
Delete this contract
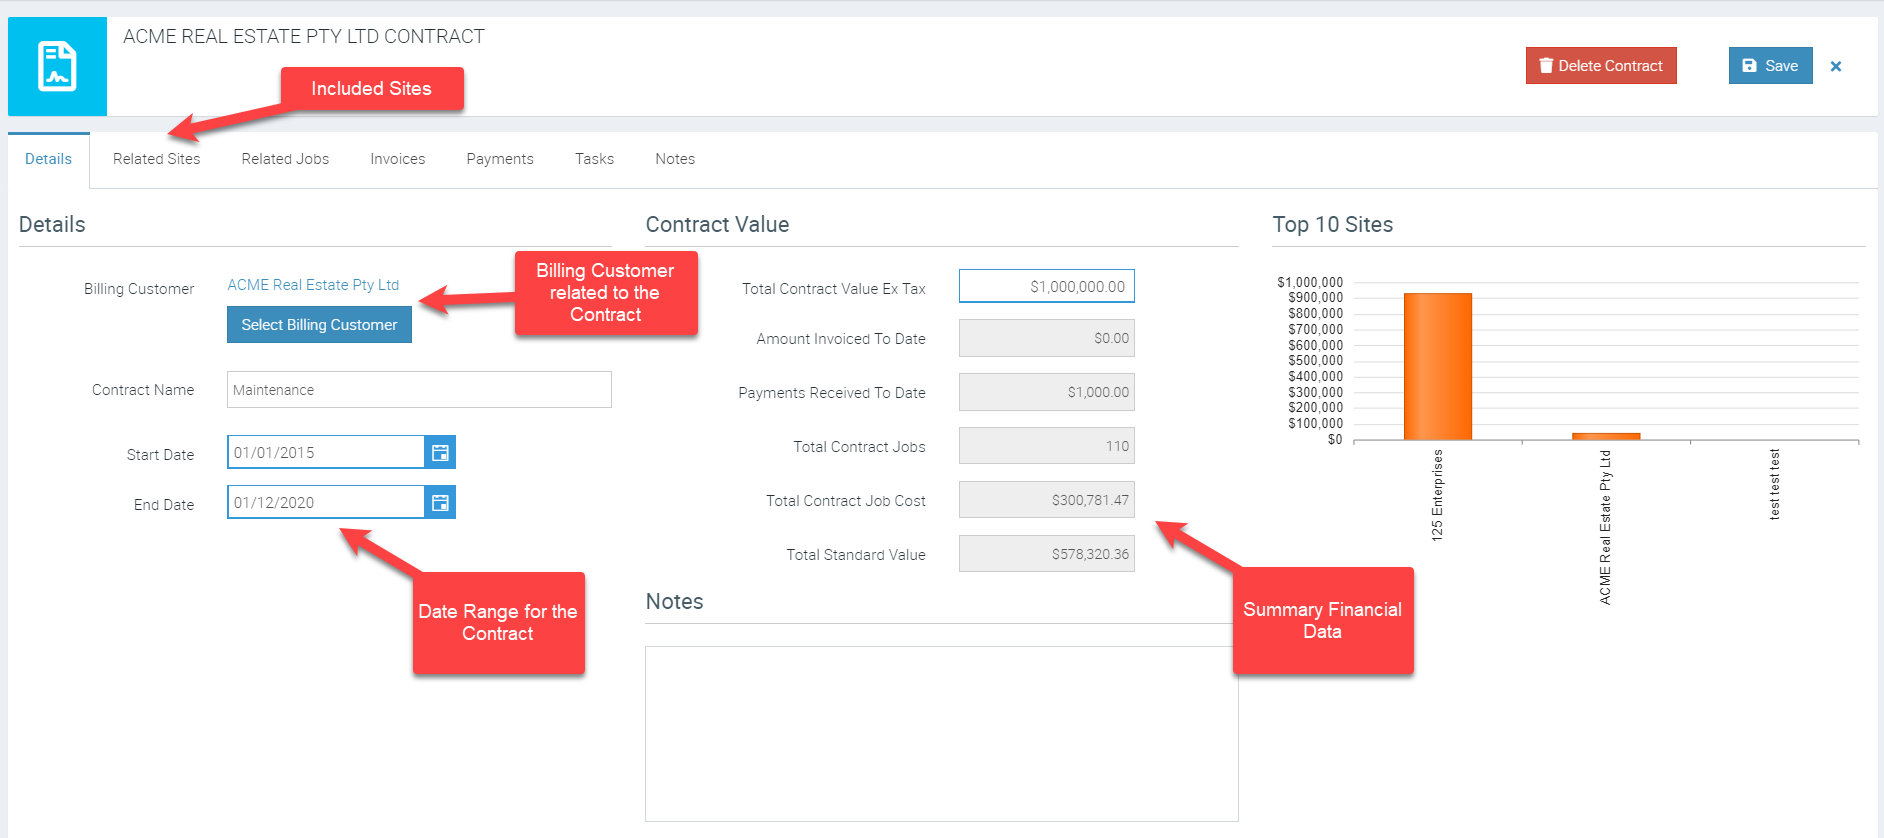(x=1601, y=66)
